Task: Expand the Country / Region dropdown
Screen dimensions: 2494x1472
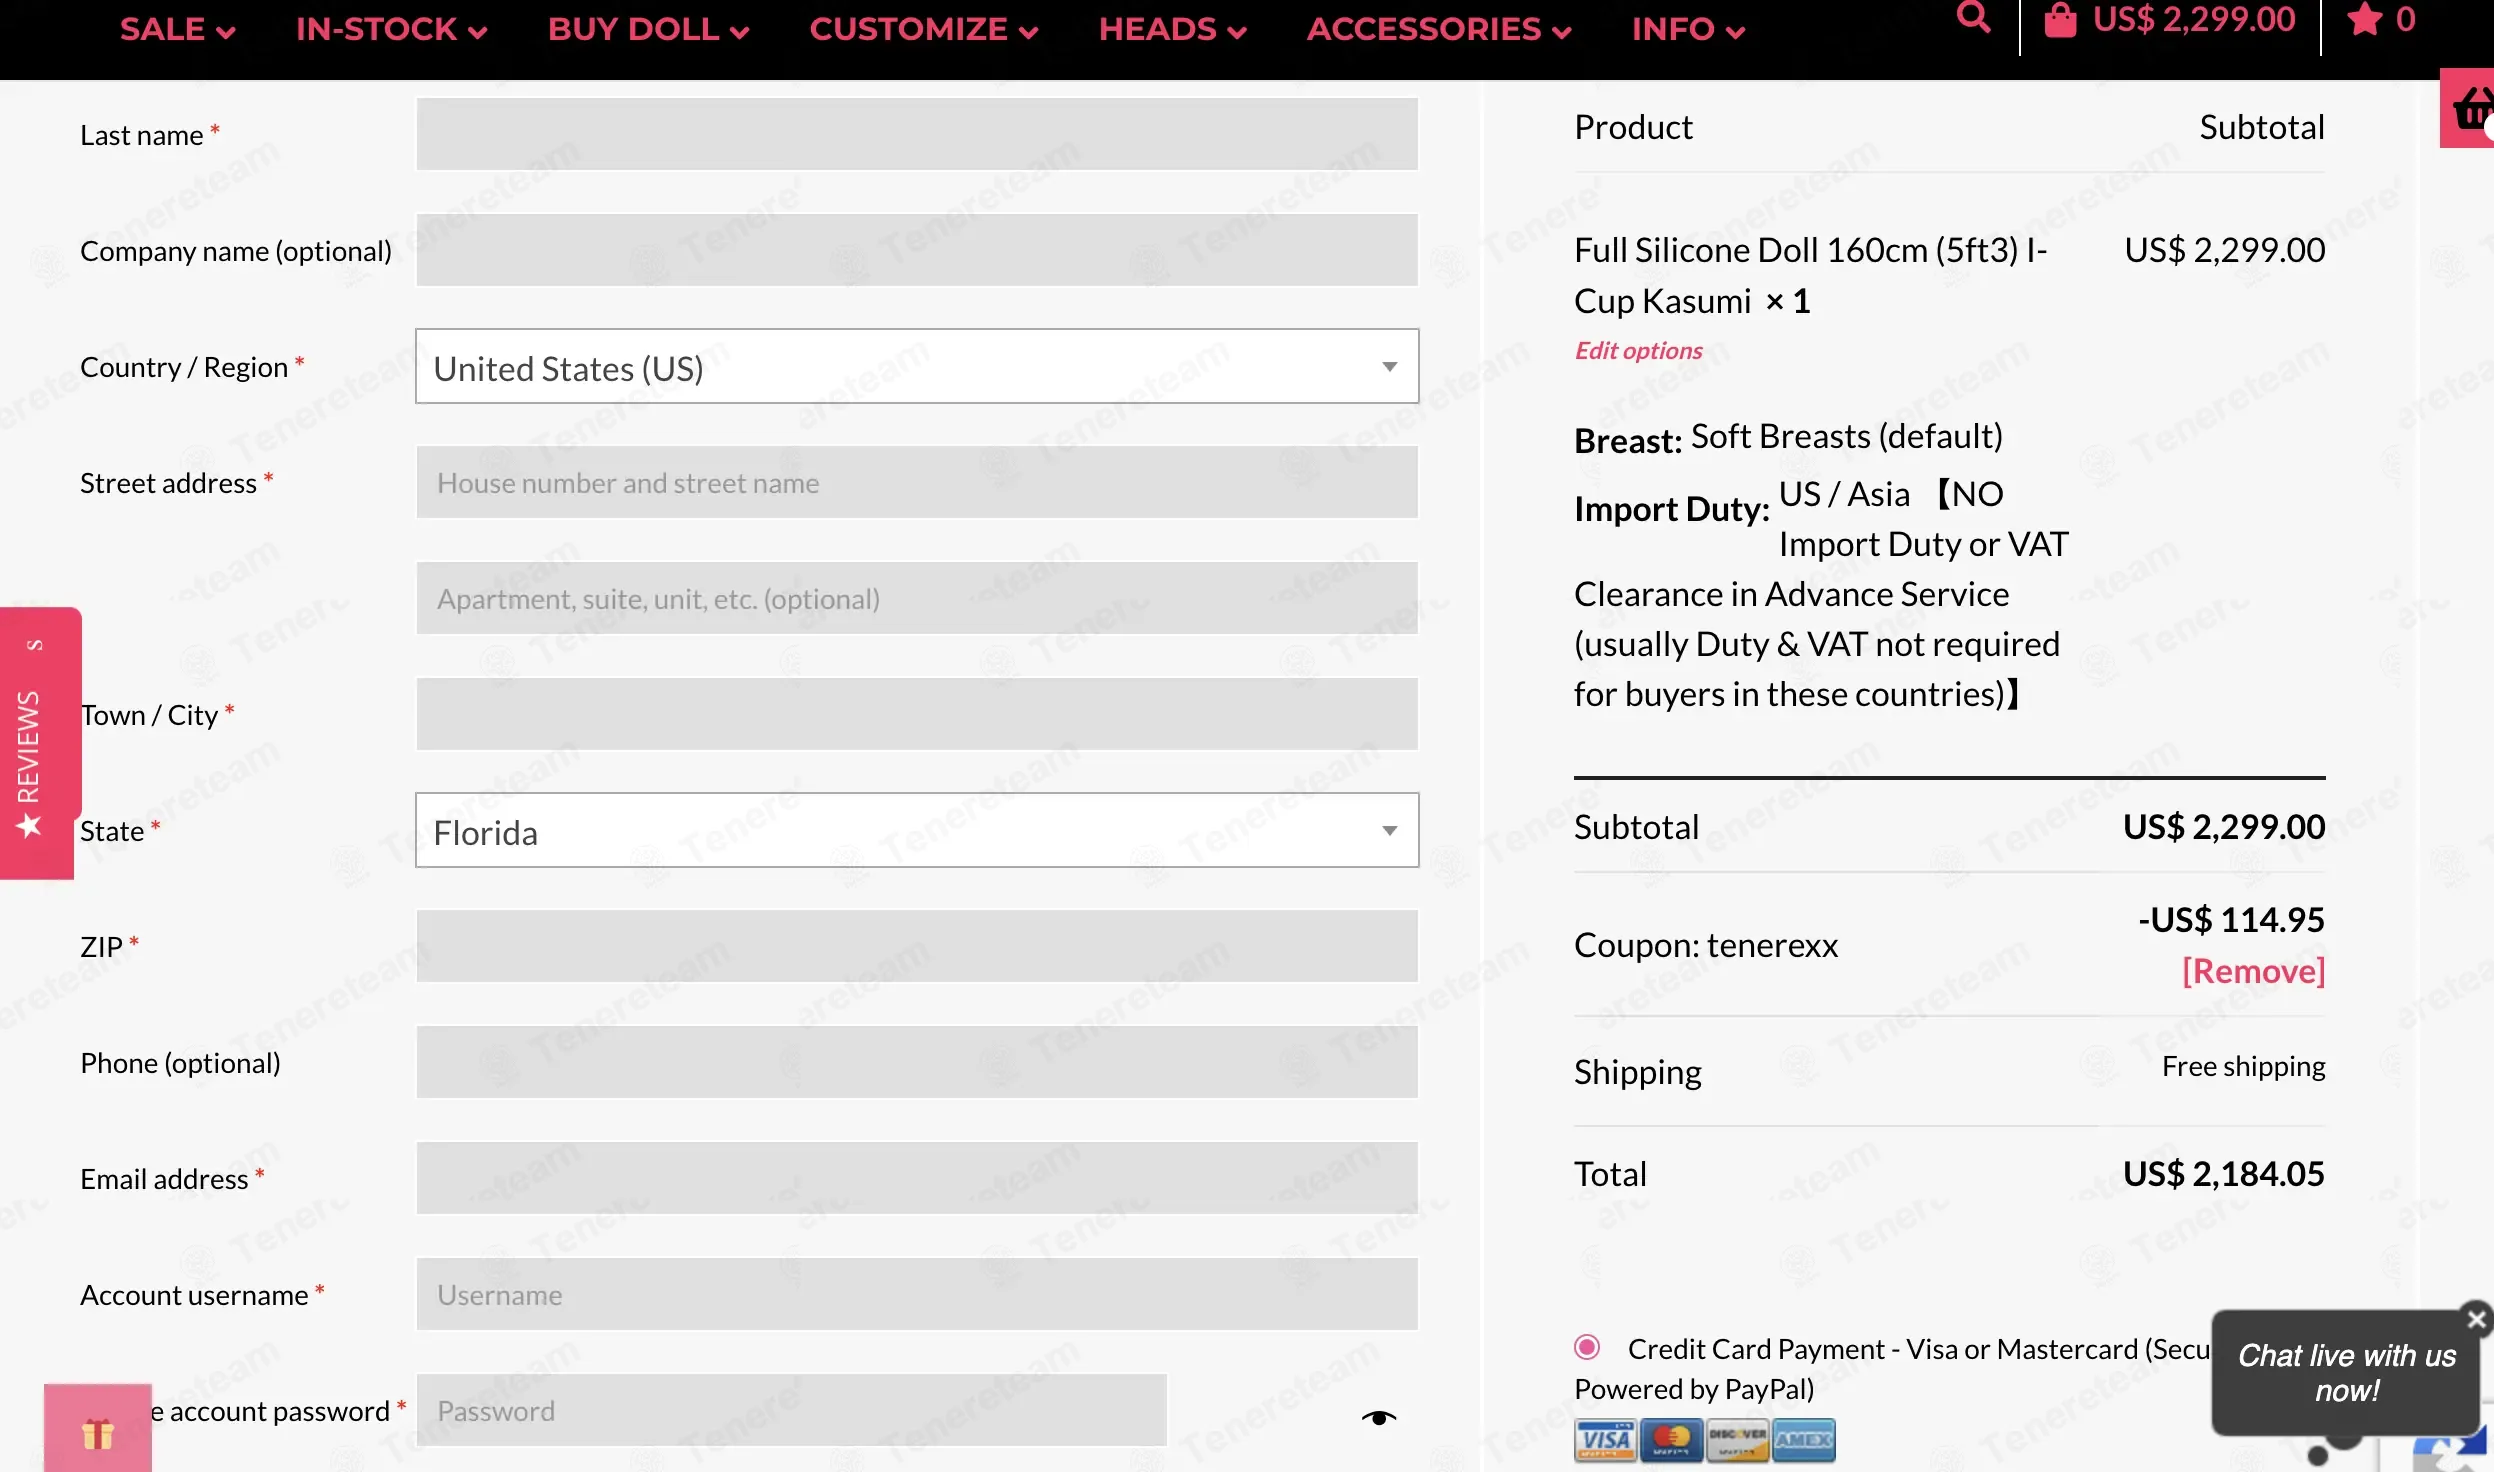Action: click(917, 367)
